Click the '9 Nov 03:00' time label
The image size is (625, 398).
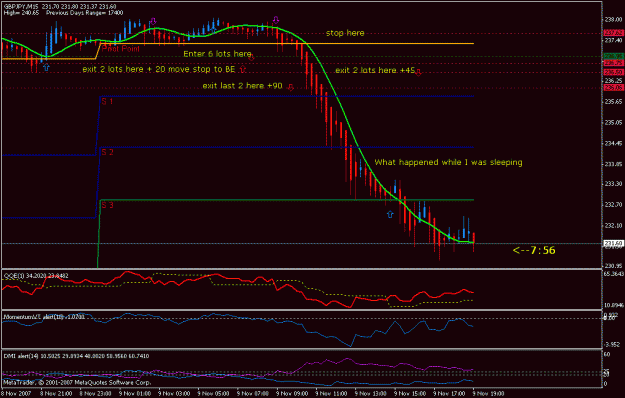point(174,394)
